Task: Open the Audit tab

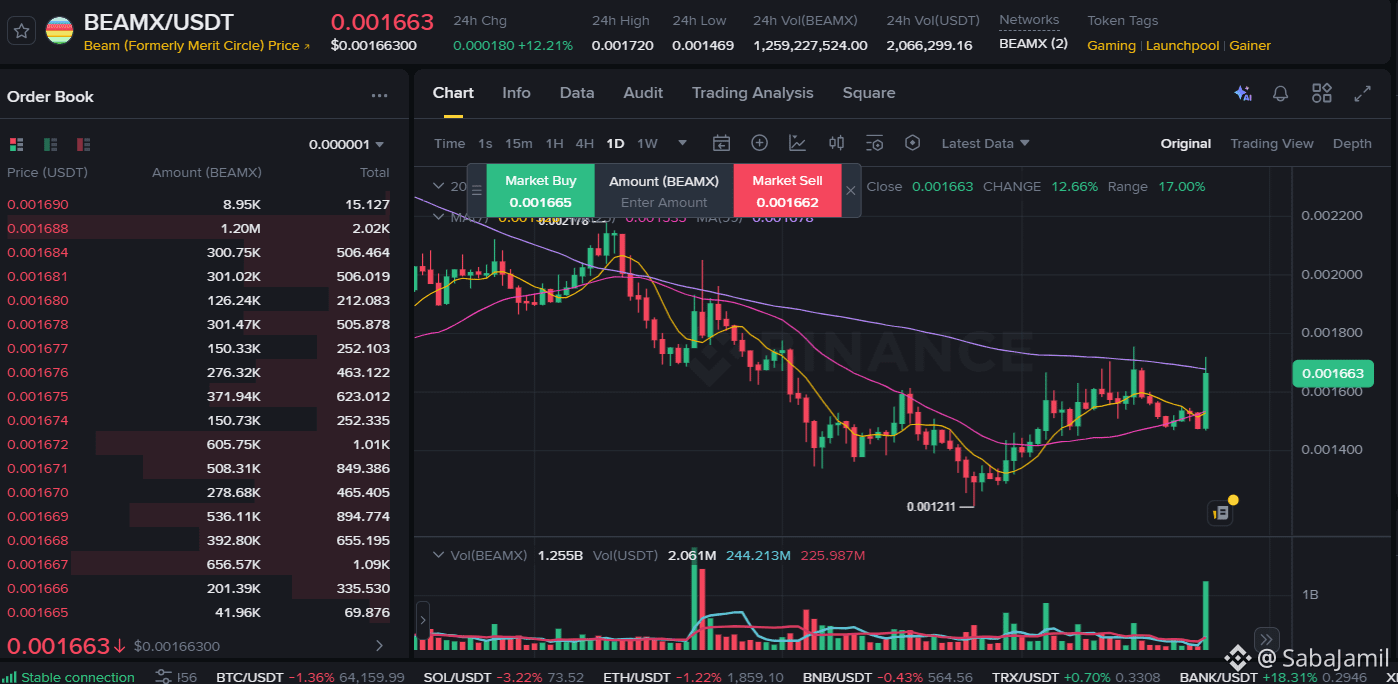Action: 643,93
